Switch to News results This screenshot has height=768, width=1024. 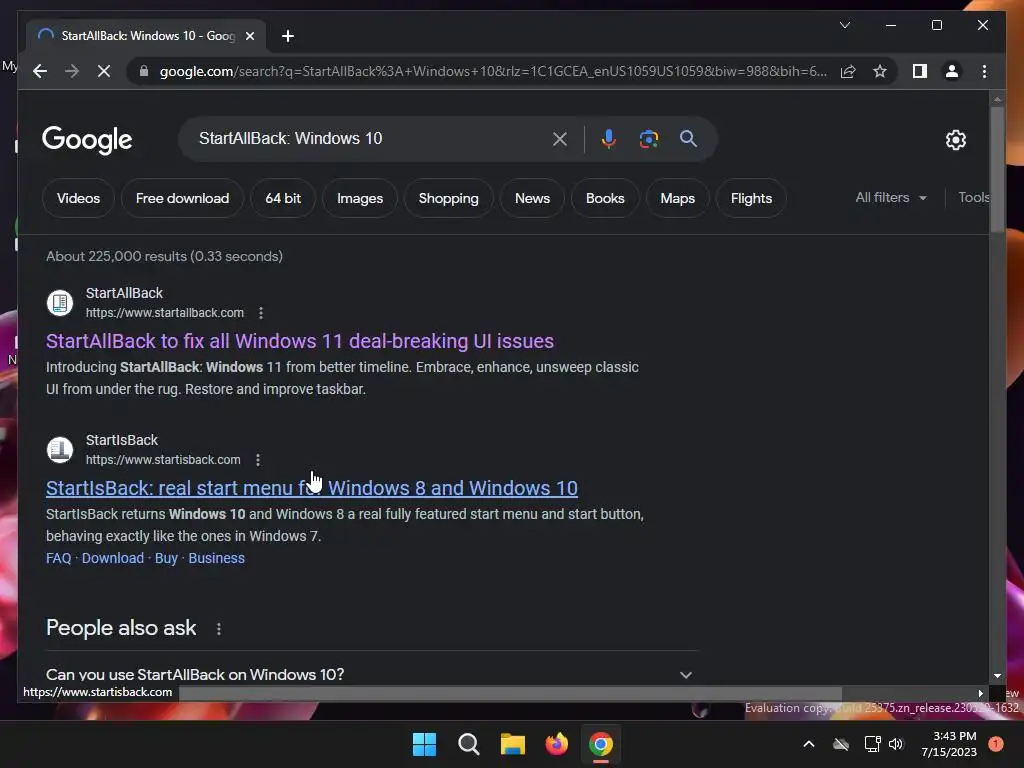point(532,198)
